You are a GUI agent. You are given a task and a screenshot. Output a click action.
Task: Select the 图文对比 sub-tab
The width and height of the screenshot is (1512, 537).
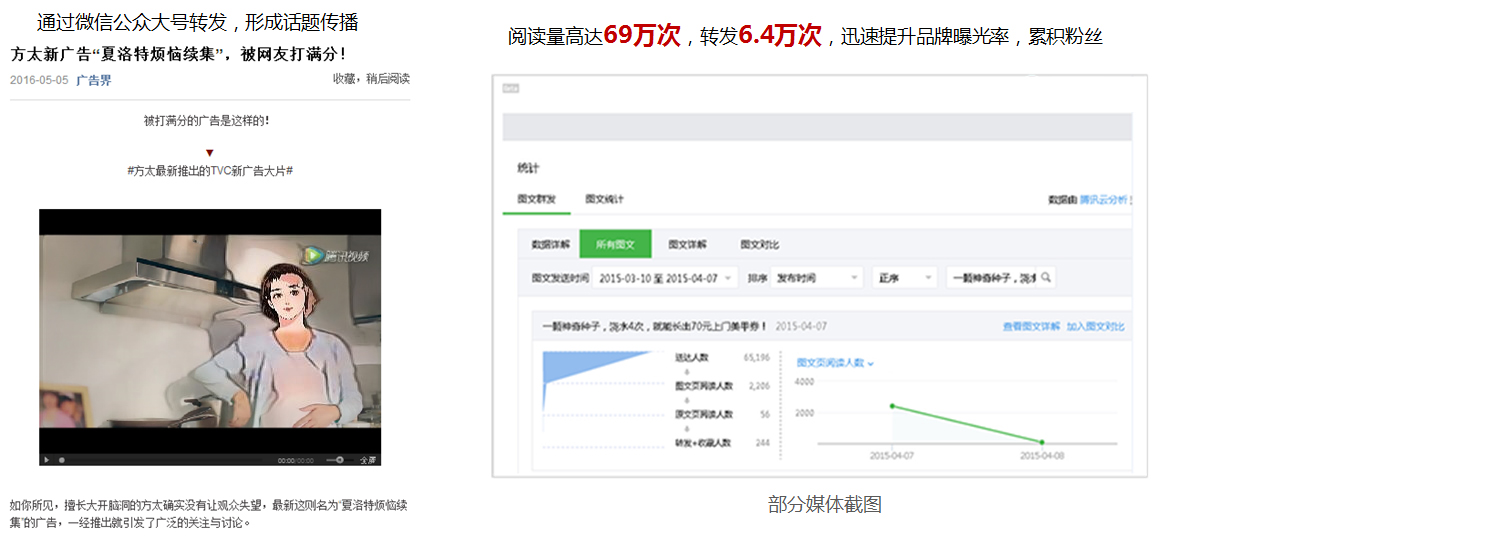pos(759,244)
